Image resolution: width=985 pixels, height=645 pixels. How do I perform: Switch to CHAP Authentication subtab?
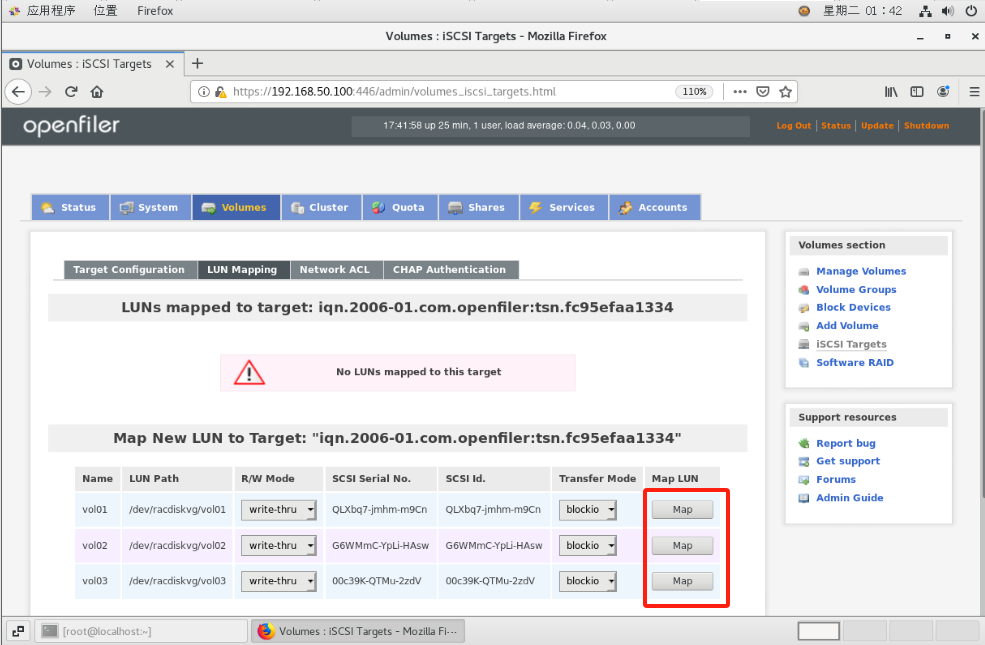click(451, 269)
